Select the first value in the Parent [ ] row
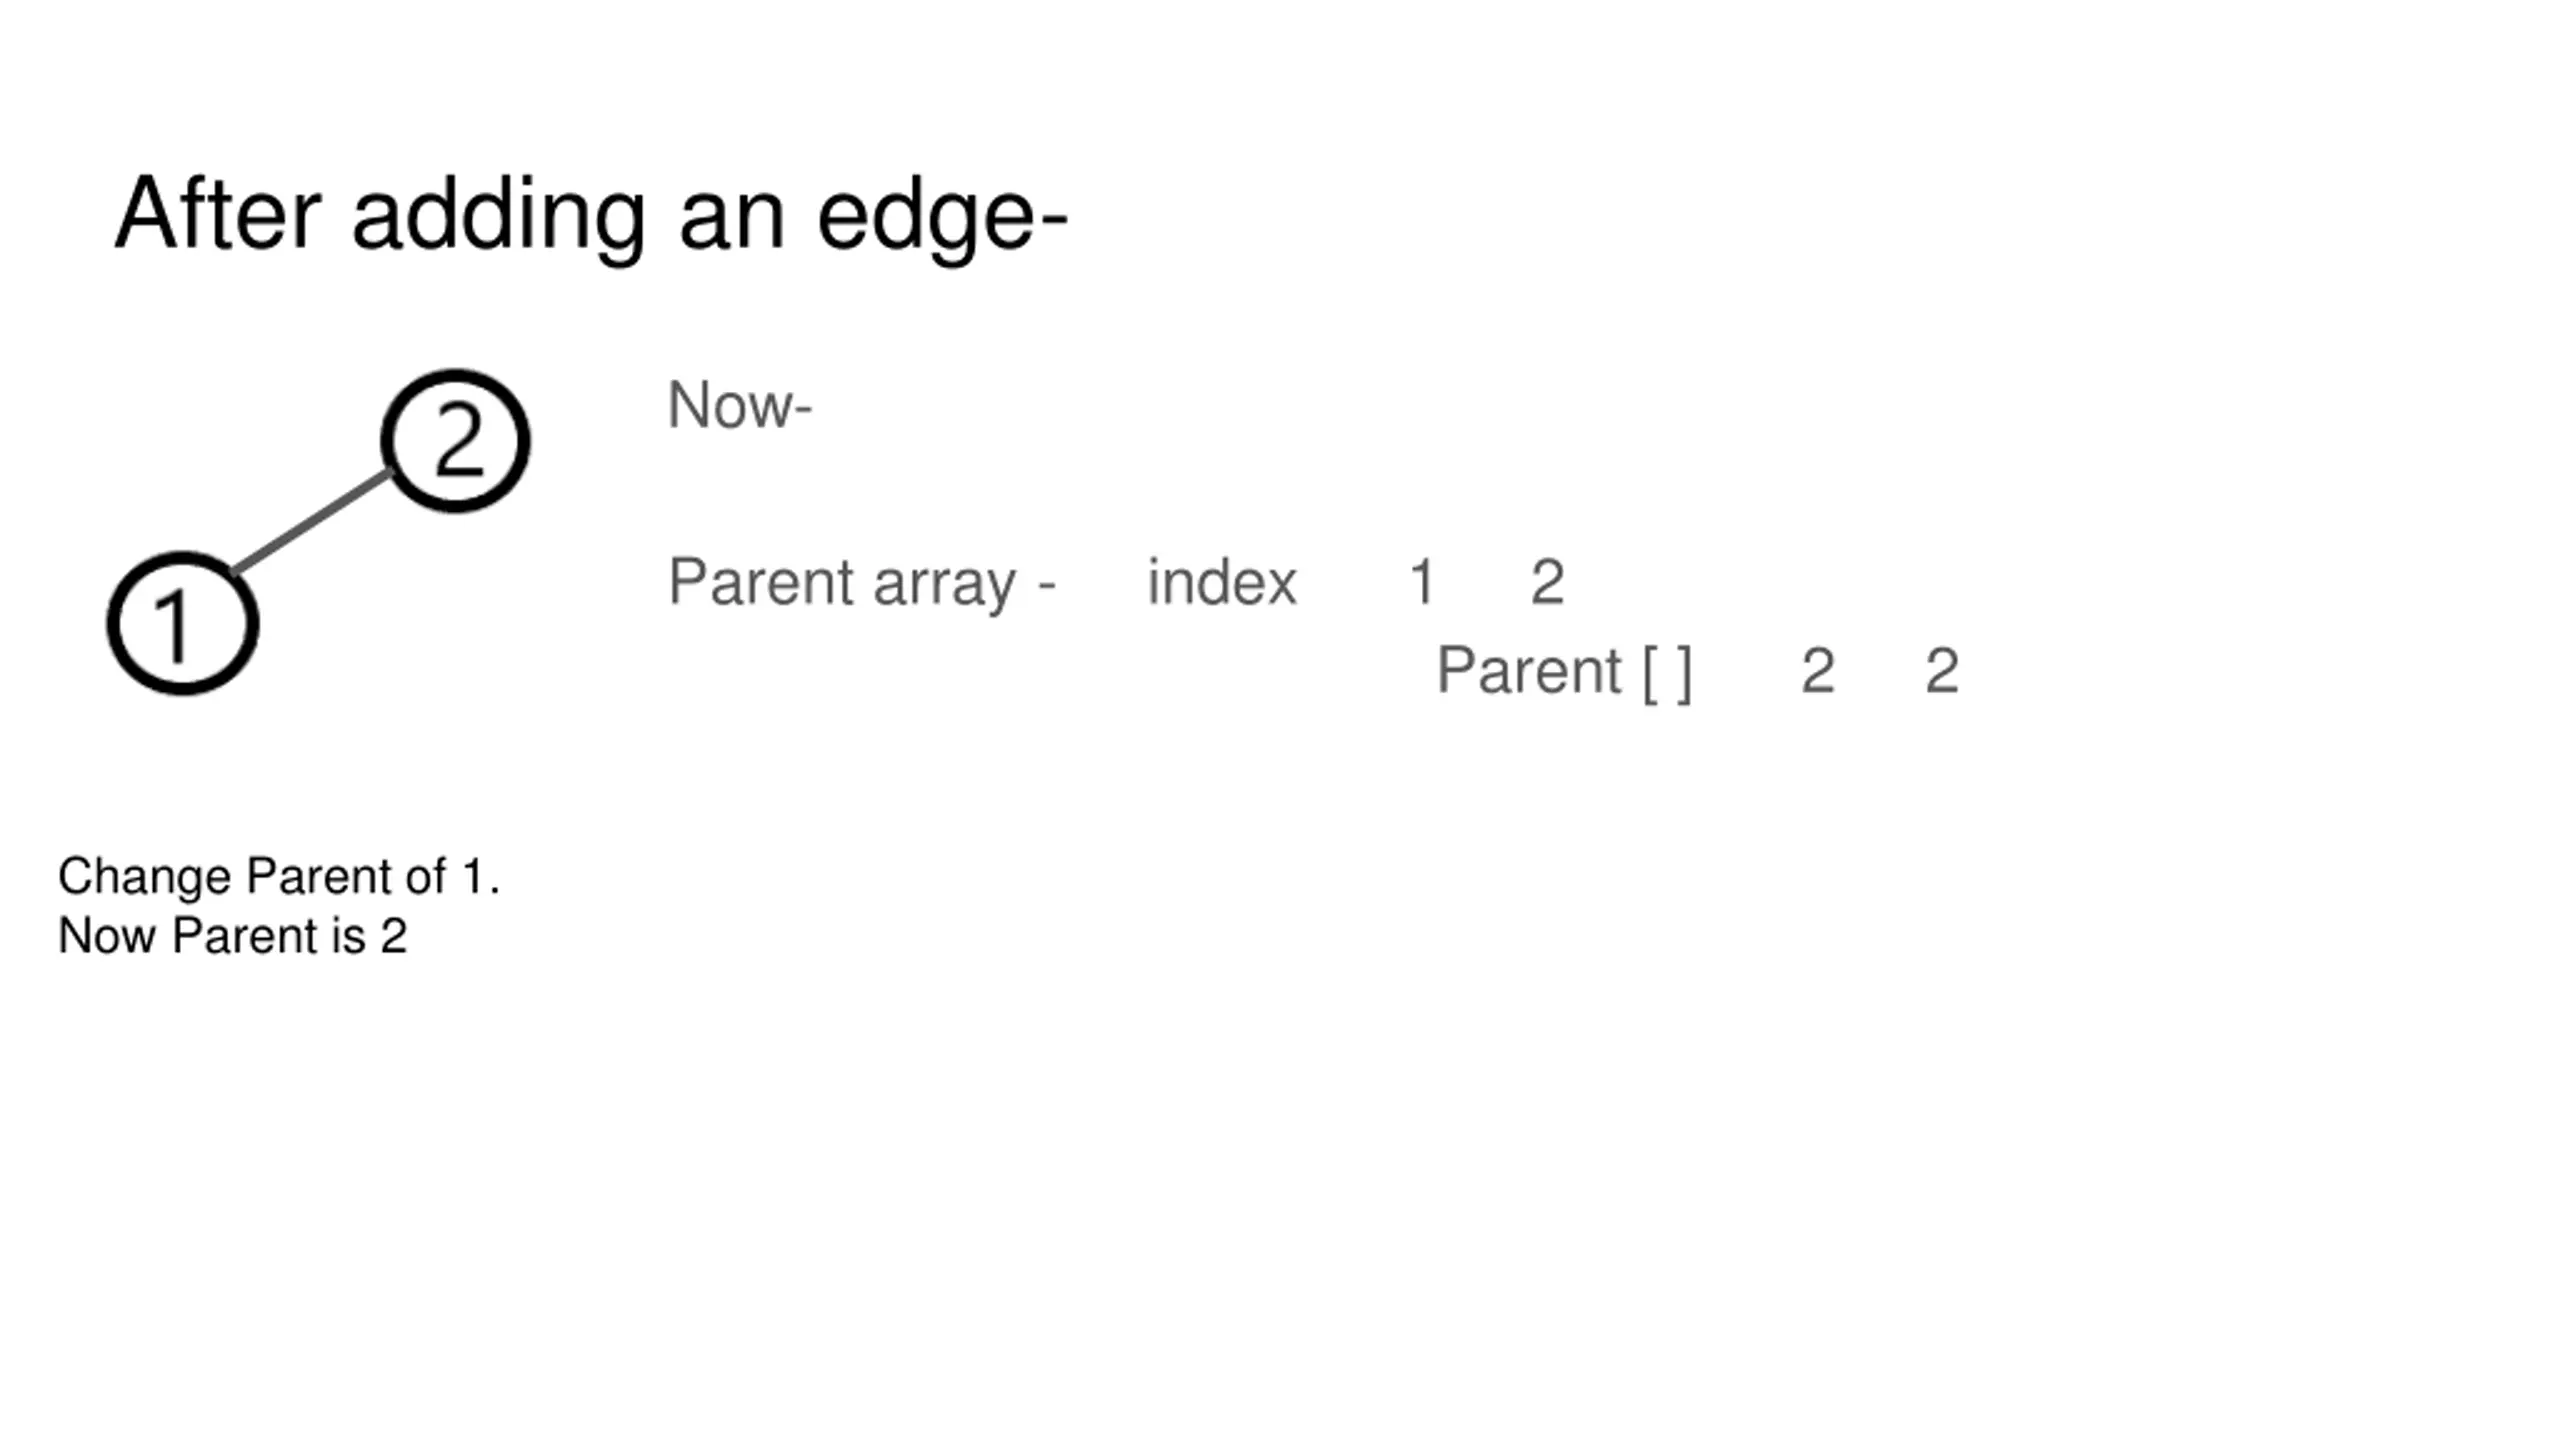 pyautogui.click(x=1817, y=670)
